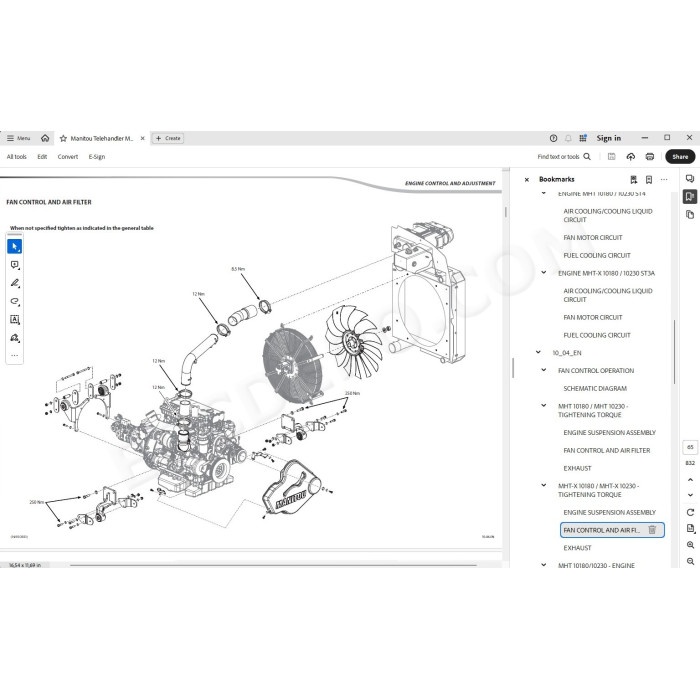
Task: Delete the highlighted bookmark with trash icon
Action: (652, 530)
